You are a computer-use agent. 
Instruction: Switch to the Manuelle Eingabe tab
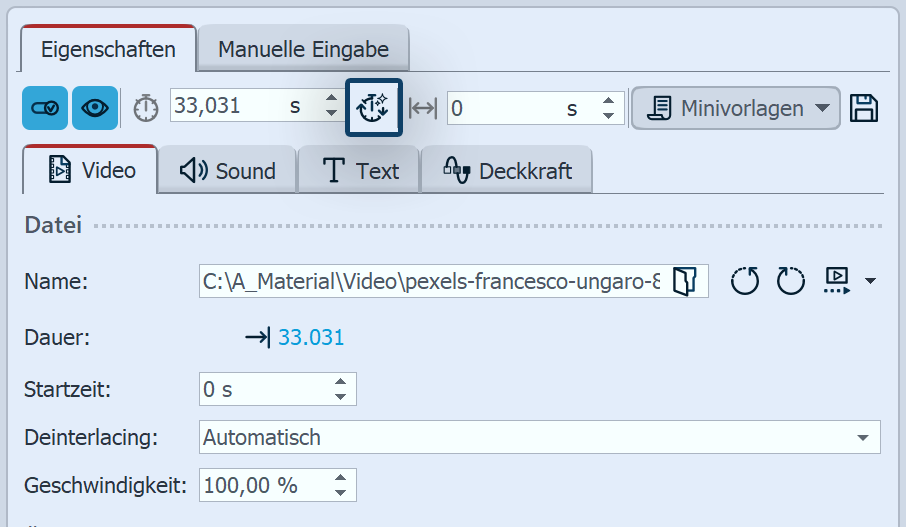[x=302, y=49]
